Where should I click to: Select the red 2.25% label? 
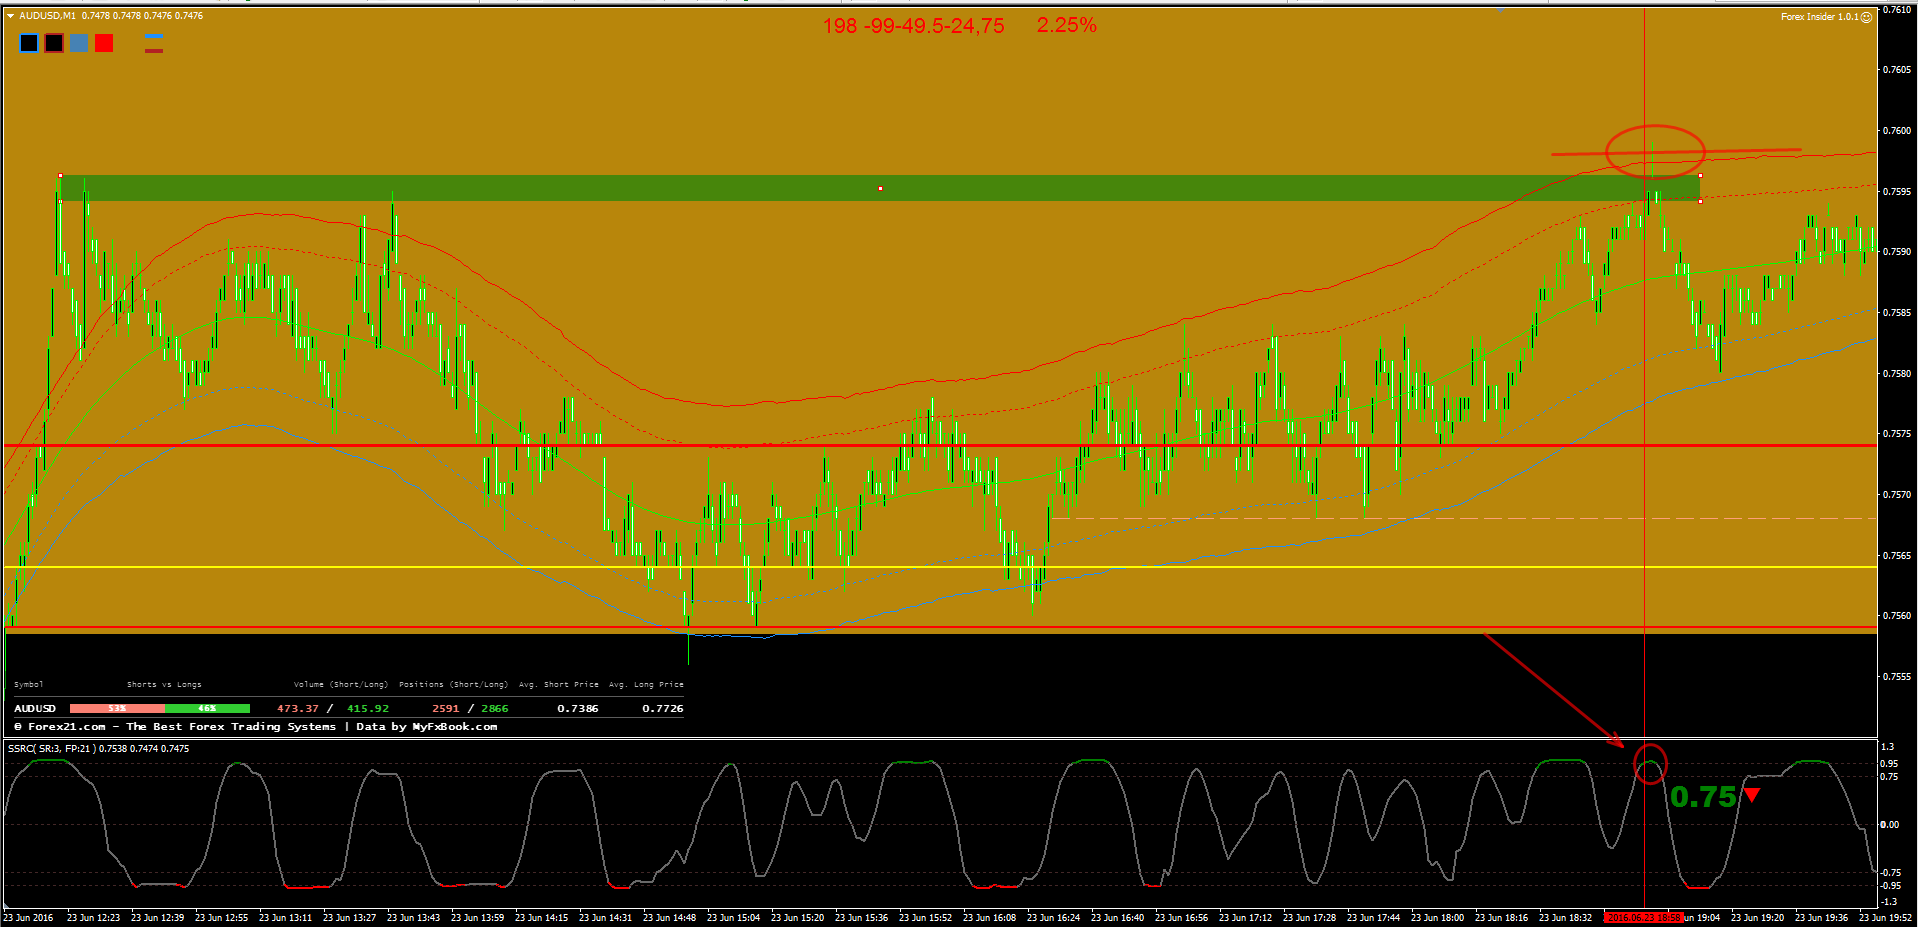click(1066, 25)
